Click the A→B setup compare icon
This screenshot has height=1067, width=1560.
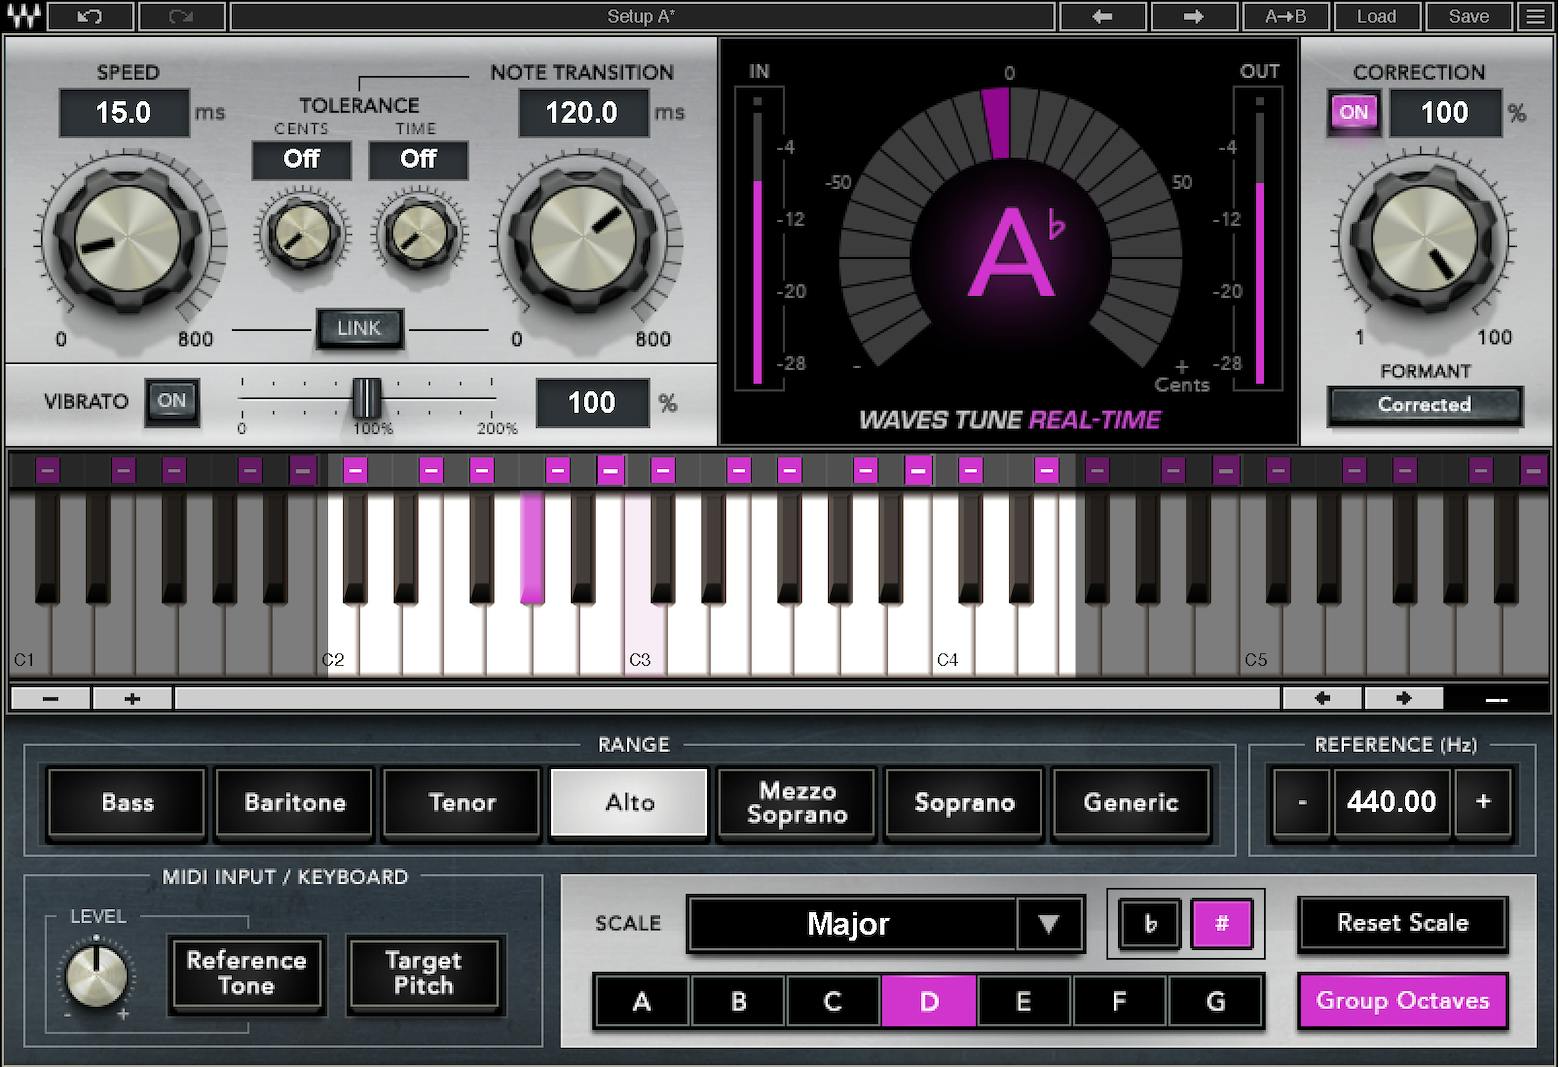[1285, 16]
